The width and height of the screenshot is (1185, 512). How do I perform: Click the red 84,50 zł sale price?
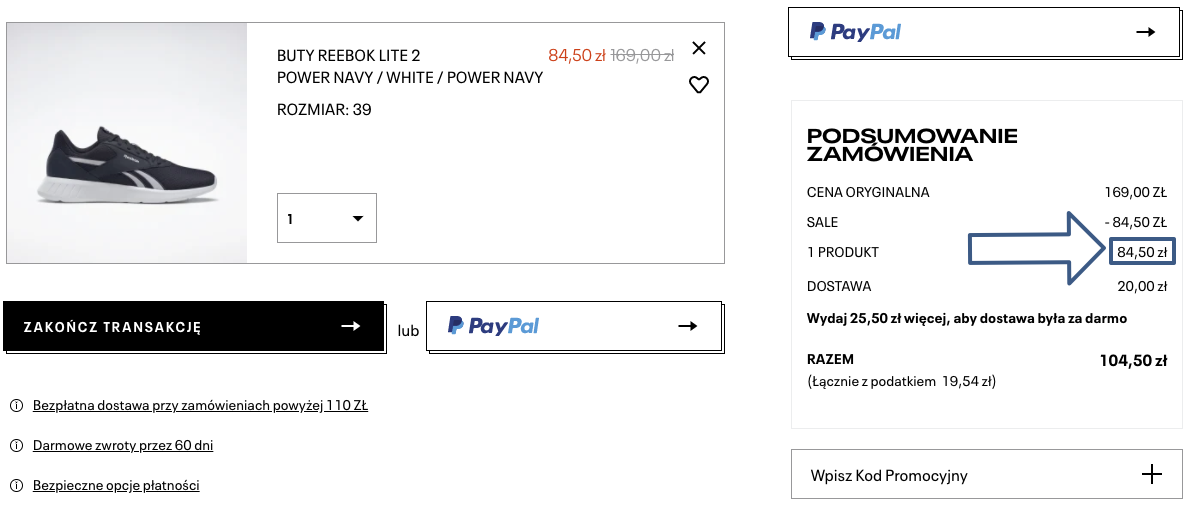(577, 55)
